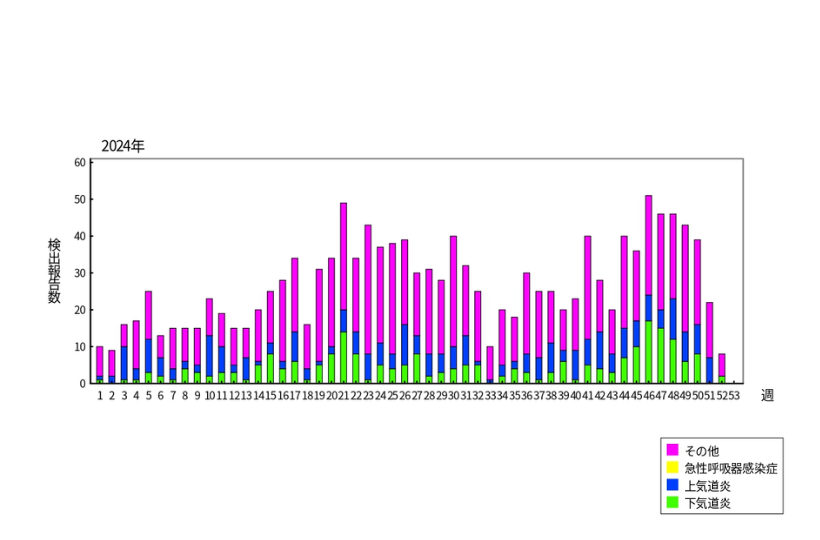Viewport: 820px width, 540px height.
Task: Click the green 下気道炎 legend swatch
Action: click(673, 502)
